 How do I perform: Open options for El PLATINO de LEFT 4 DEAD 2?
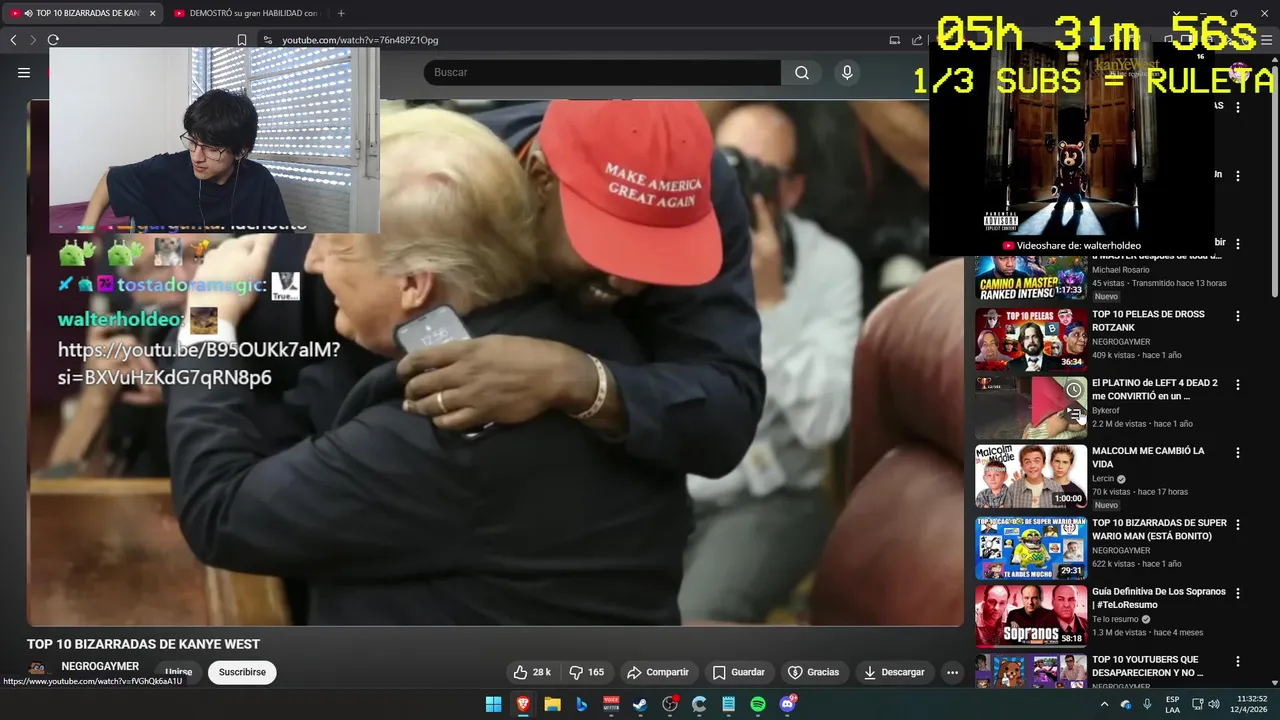click(1238, 385)
